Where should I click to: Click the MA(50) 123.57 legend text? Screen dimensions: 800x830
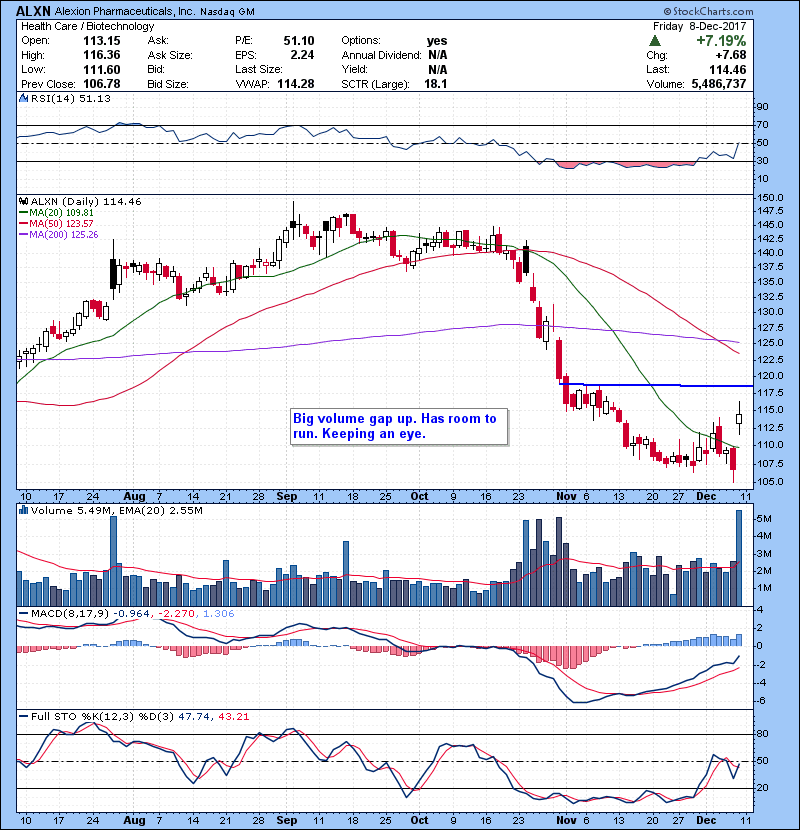click(61, 224)
